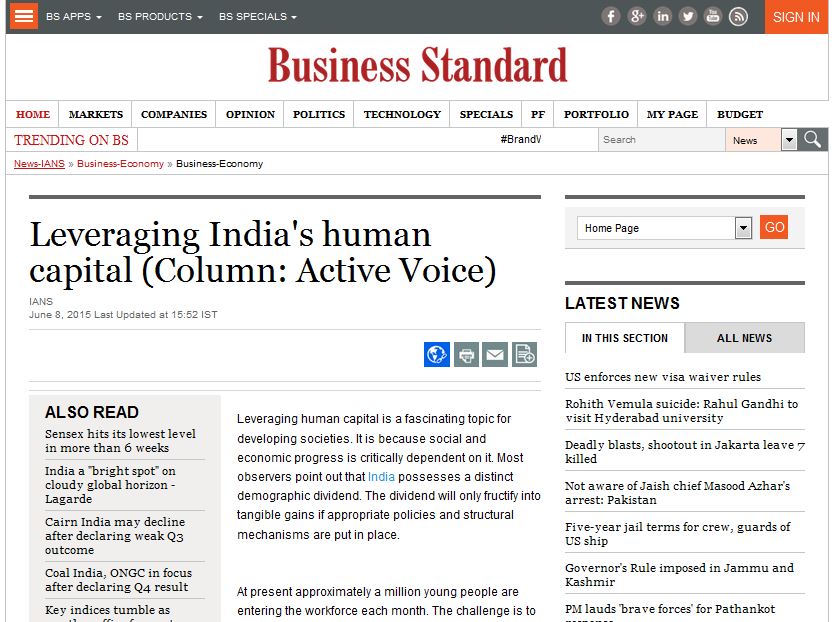Open the OPINION section

click(x=251, y=115)
